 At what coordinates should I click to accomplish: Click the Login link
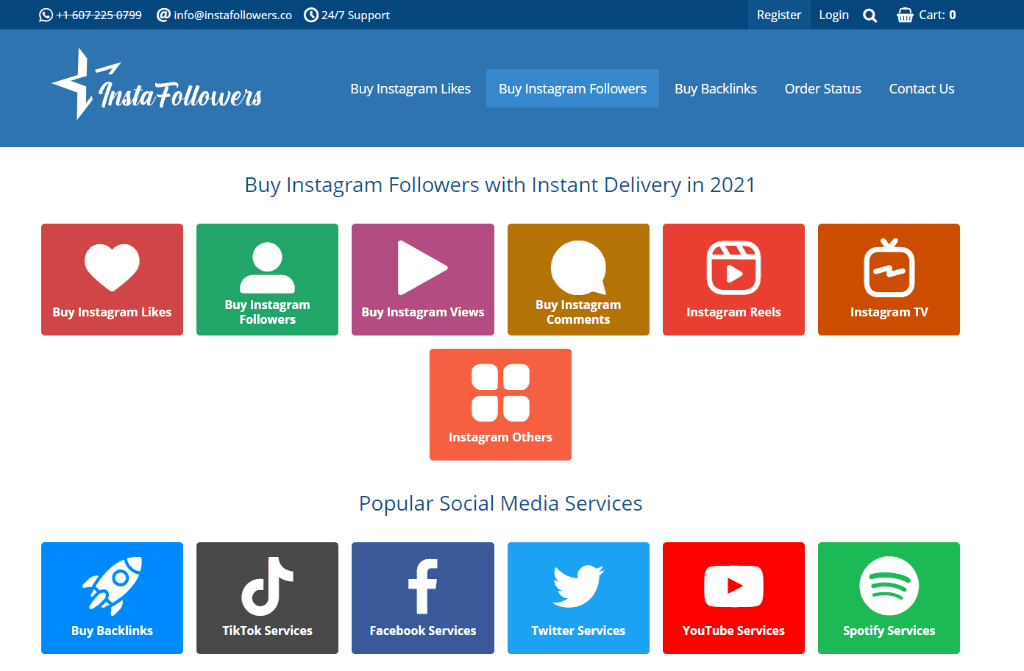coord(834,15)
